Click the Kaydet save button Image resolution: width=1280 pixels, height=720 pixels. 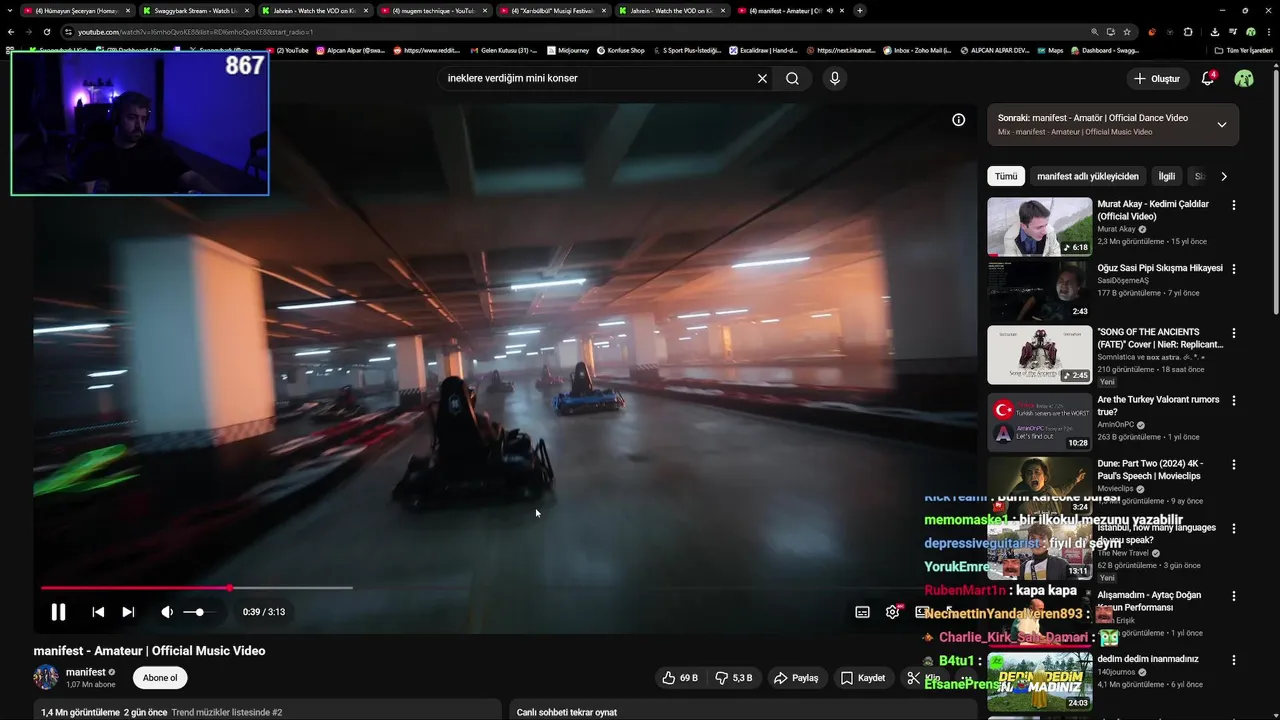click(863, 678)
